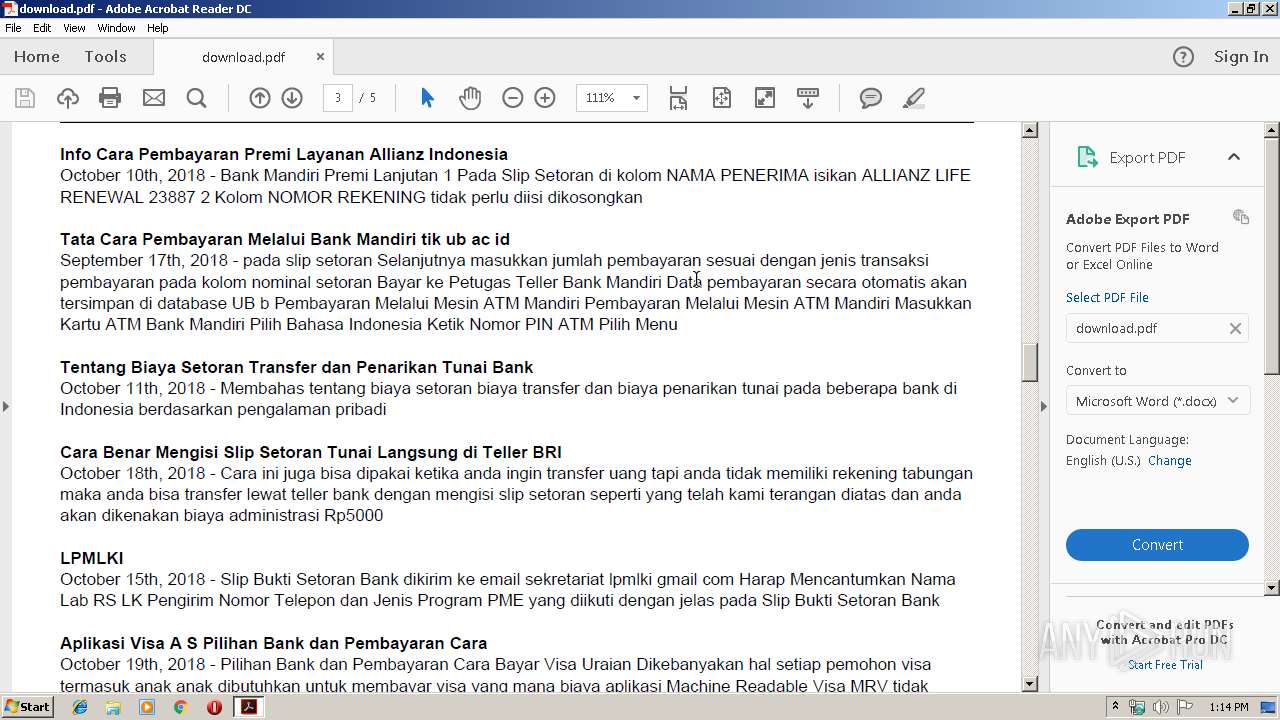The width and height of the screenshot is (1280, 720).
Task: Click the download/keyboard toolbar icon
Action: coord(808,98)
